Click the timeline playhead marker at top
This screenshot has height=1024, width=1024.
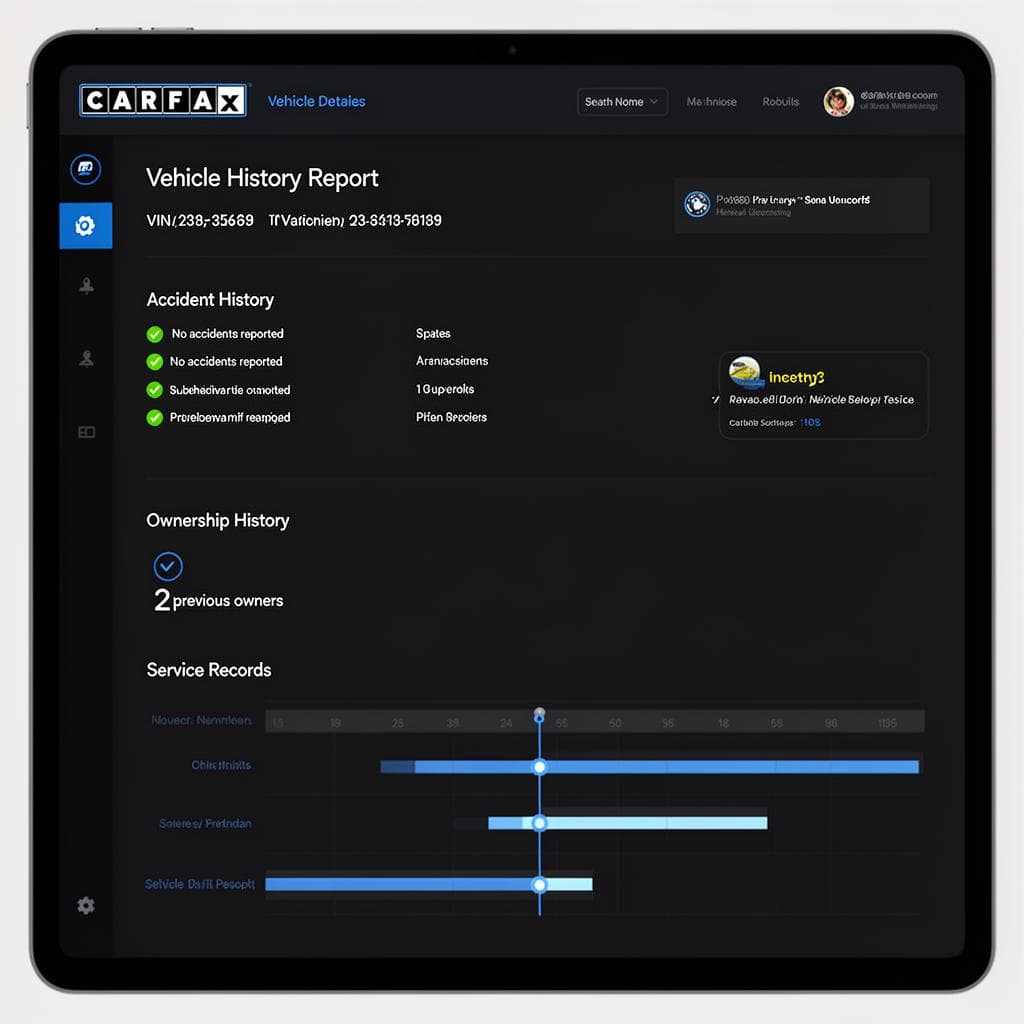[539, 714]
